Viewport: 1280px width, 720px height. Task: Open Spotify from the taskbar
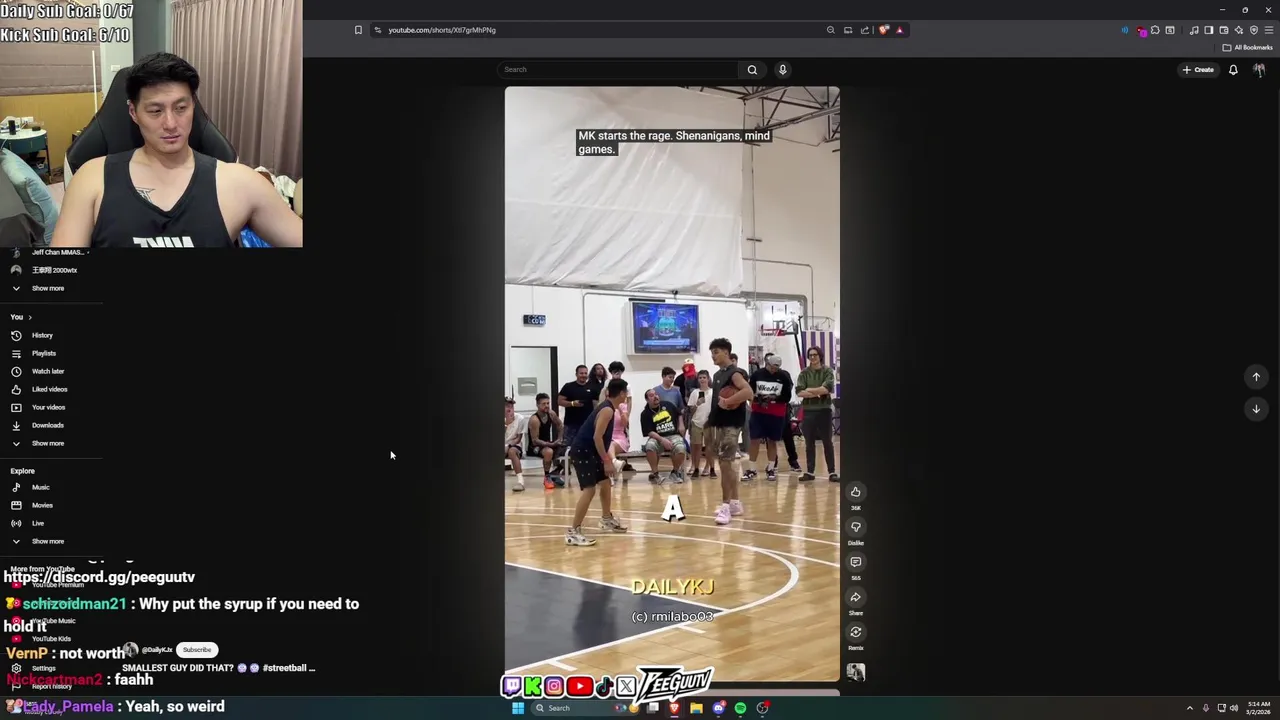[x=740, y=708]
